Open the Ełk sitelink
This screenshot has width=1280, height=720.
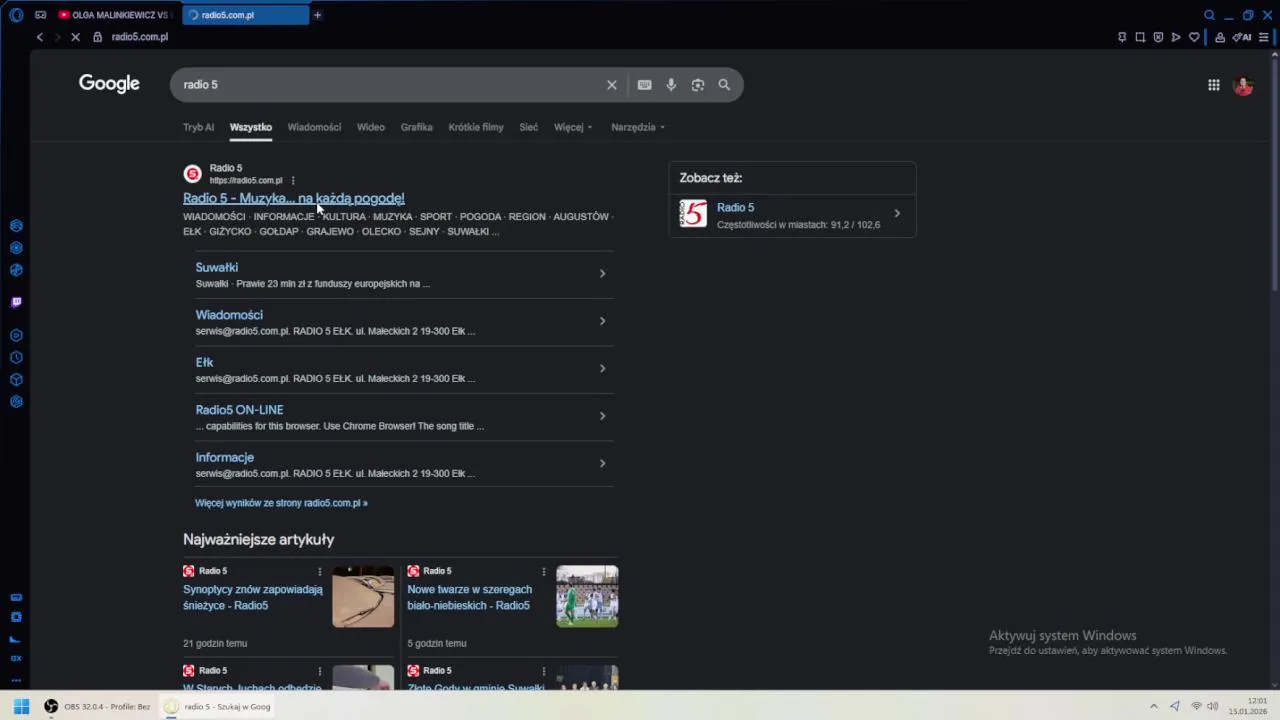[204, 362]
